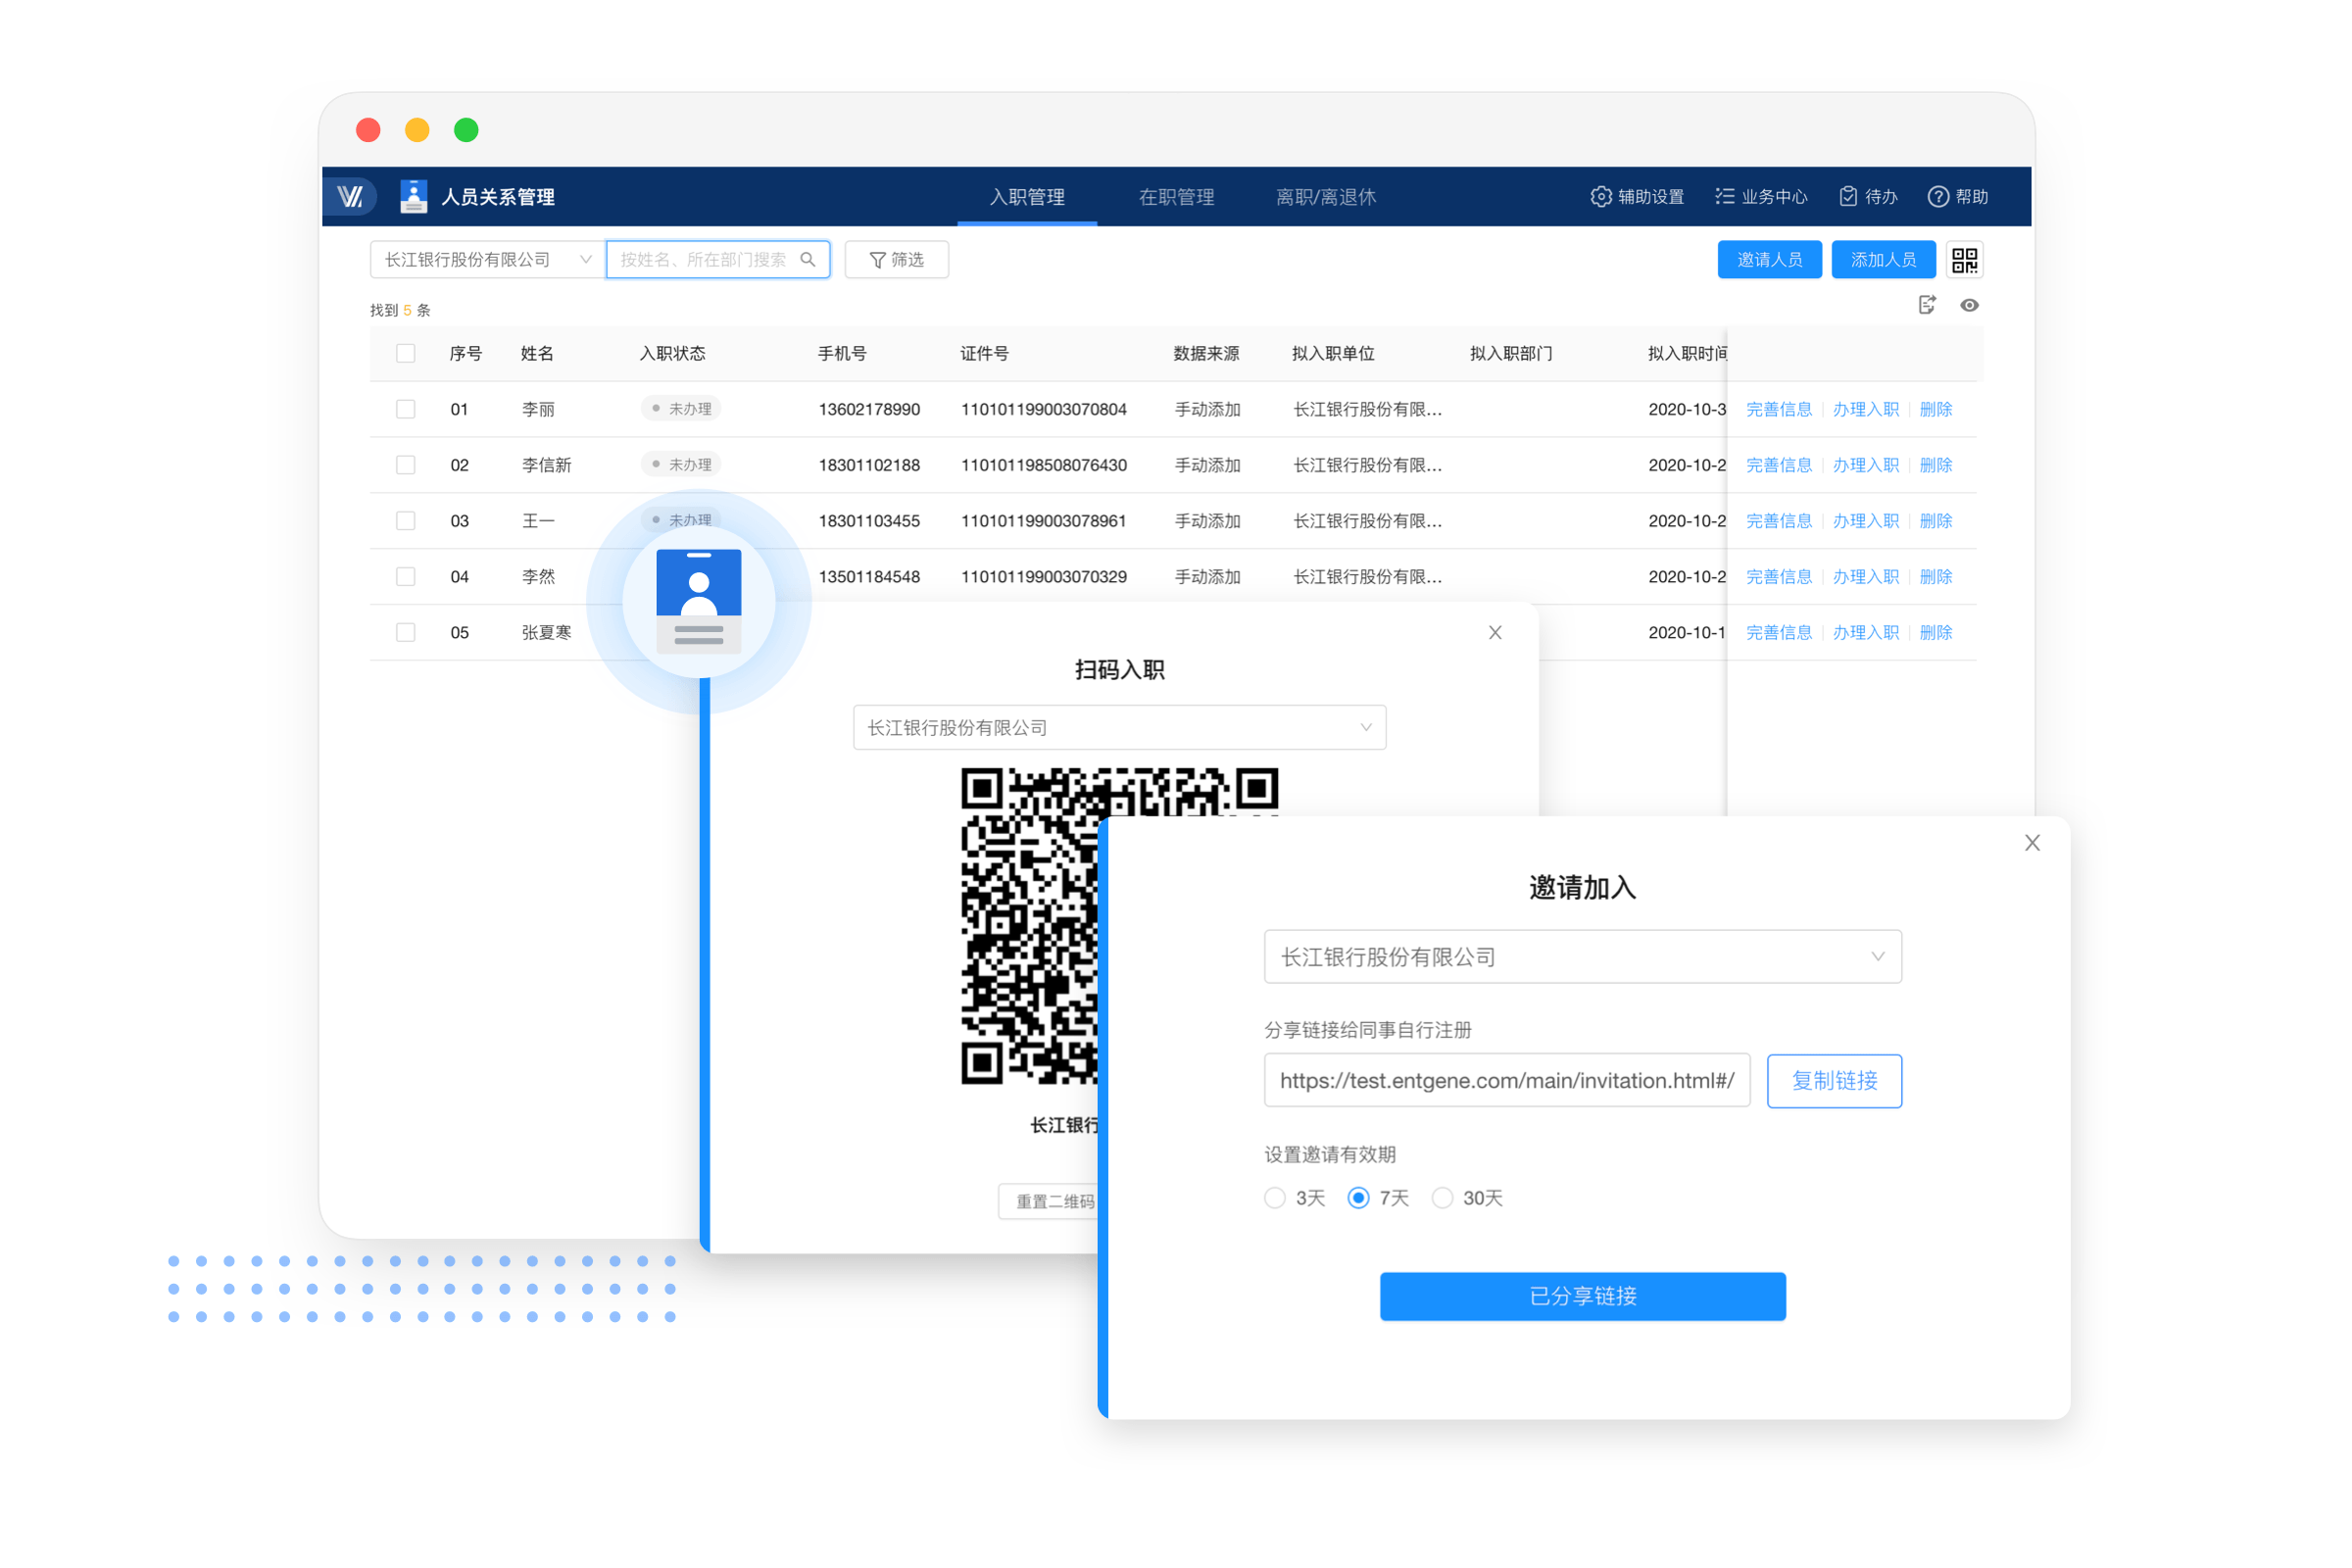
Task: Click the export table icon
Action: (1927, 305)
